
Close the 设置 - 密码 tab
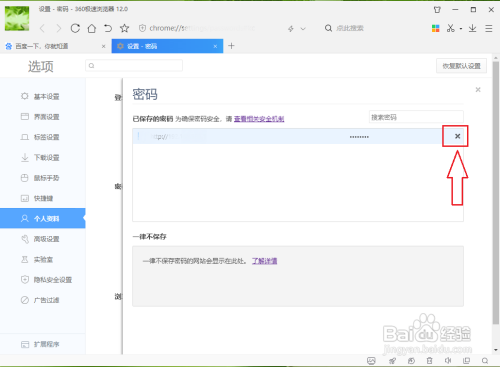[215, 46]
